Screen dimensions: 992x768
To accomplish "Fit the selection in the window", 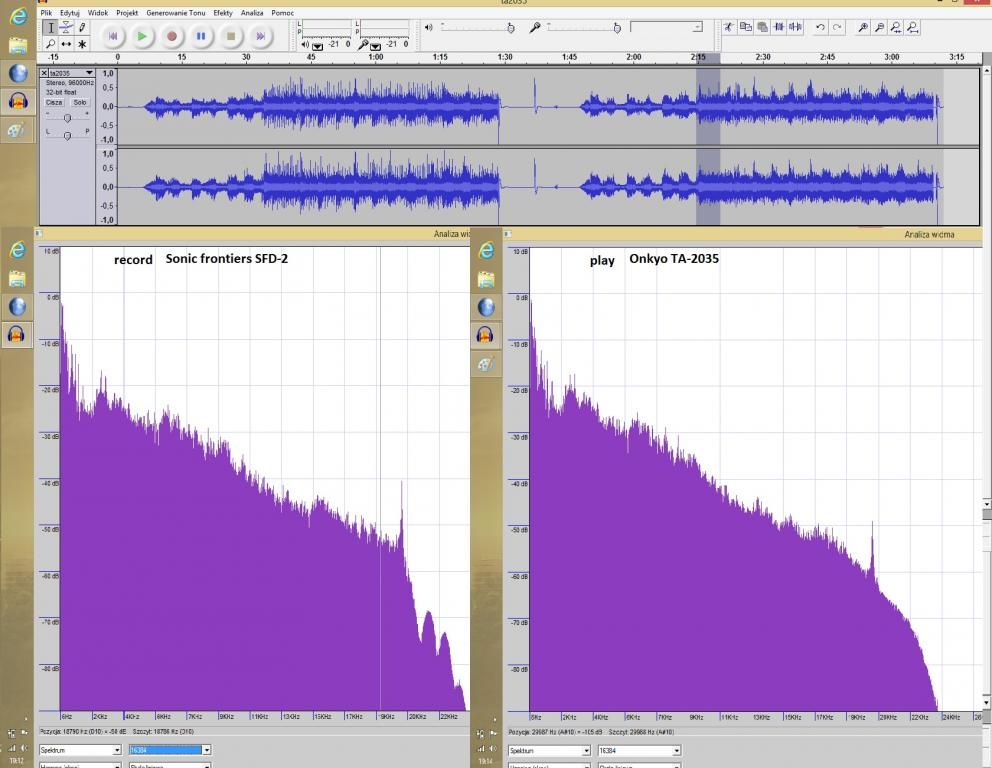I will click(x=896, y=27).
